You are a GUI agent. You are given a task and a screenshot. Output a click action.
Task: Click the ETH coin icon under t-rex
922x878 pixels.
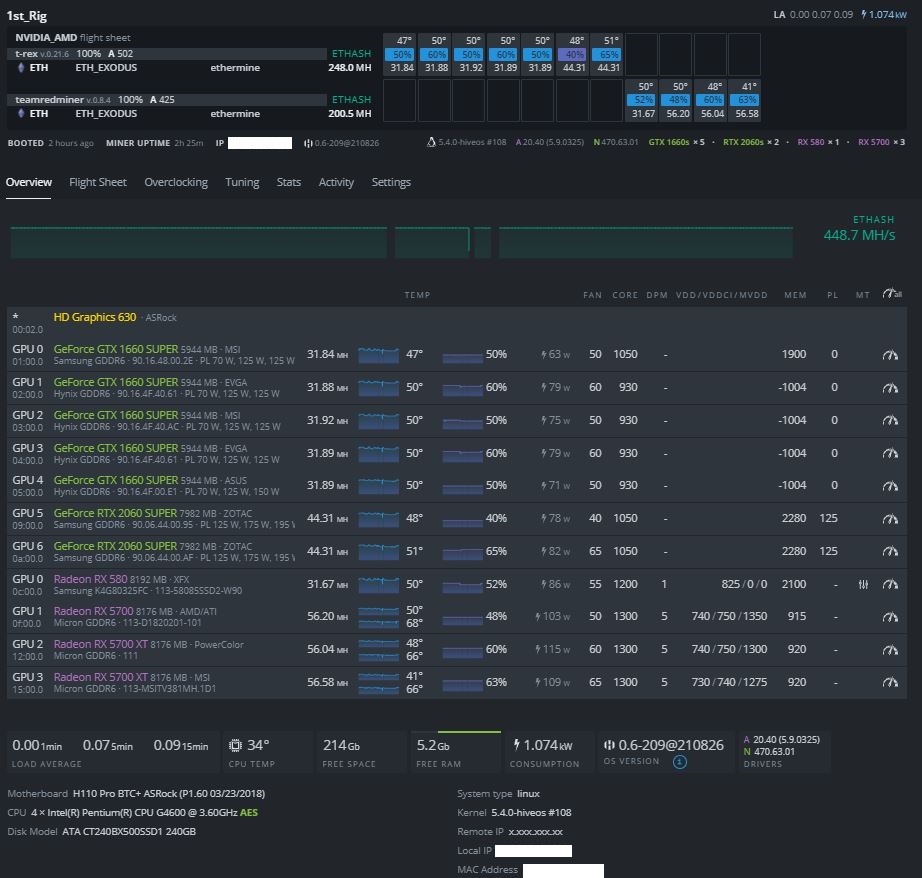[x=21, y=67]
